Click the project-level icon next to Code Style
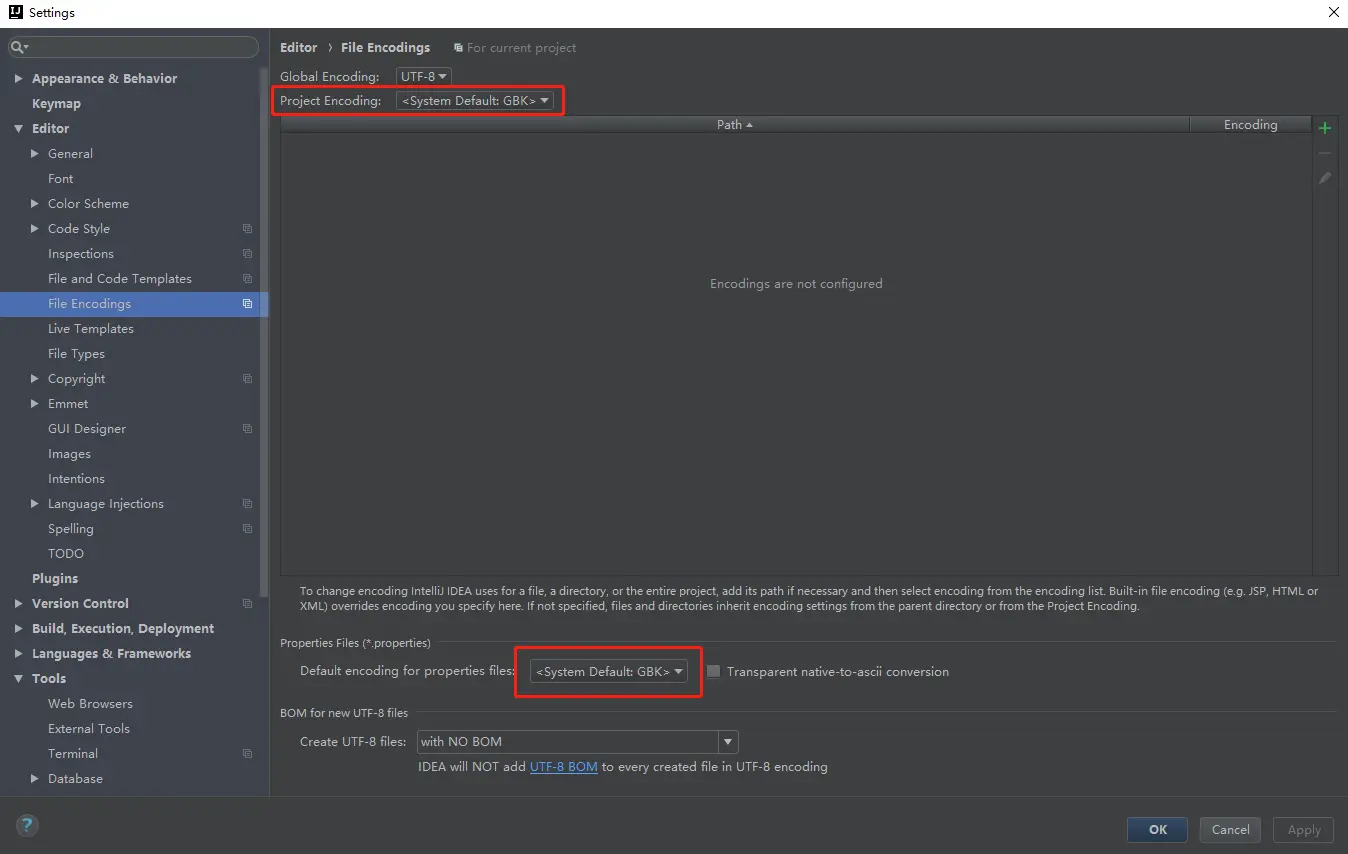The width and height of the screenshot is (1348, 854). (247, 229)
